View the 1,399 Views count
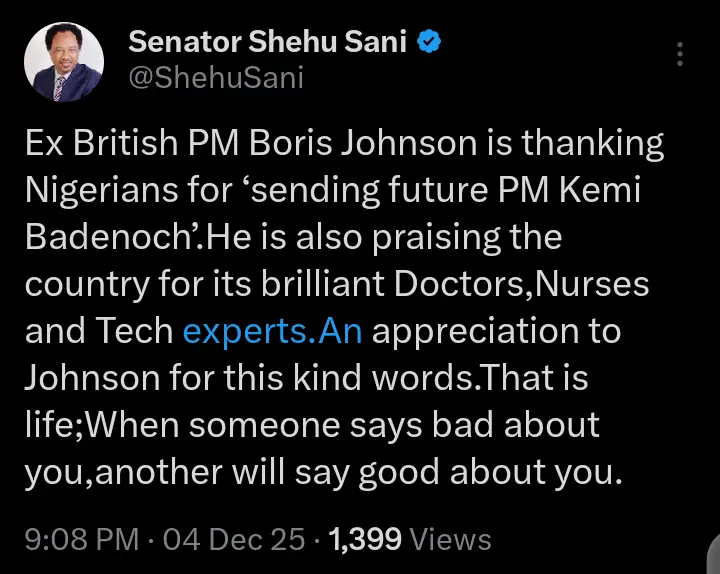 click(x=410, y=540)
